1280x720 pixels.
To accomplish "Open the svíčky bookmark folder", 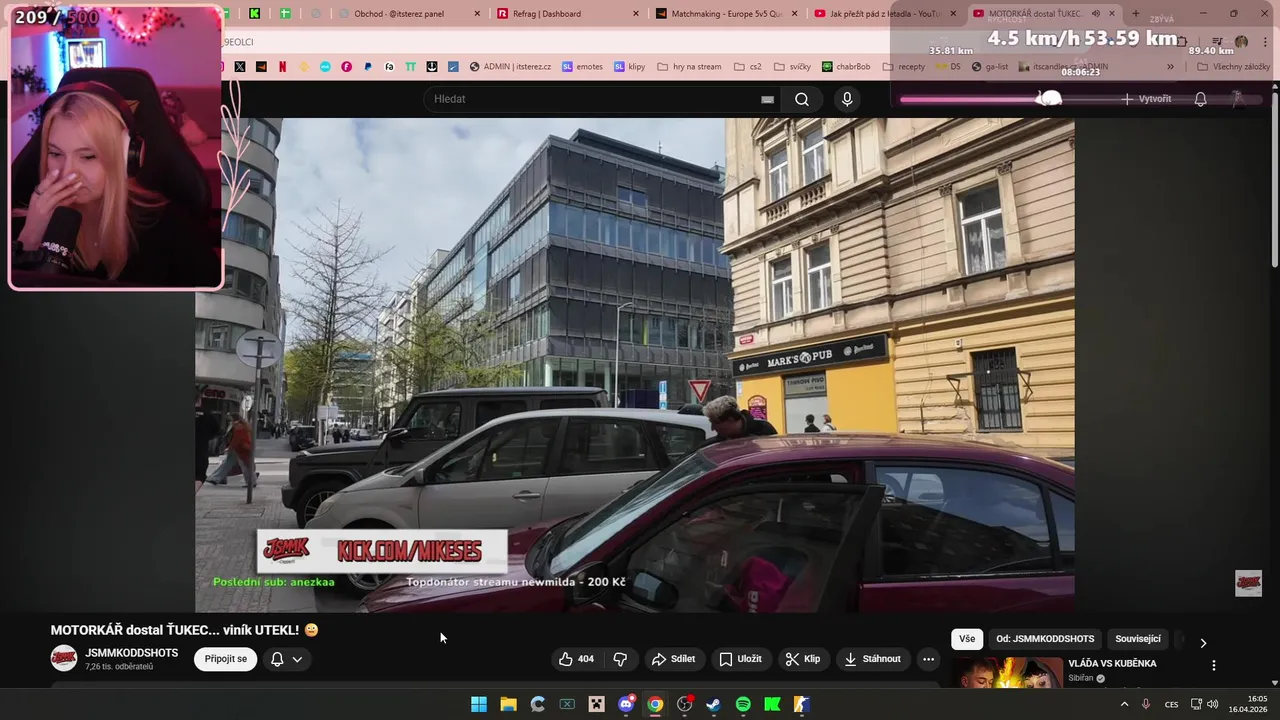I will tap(792, 67).
